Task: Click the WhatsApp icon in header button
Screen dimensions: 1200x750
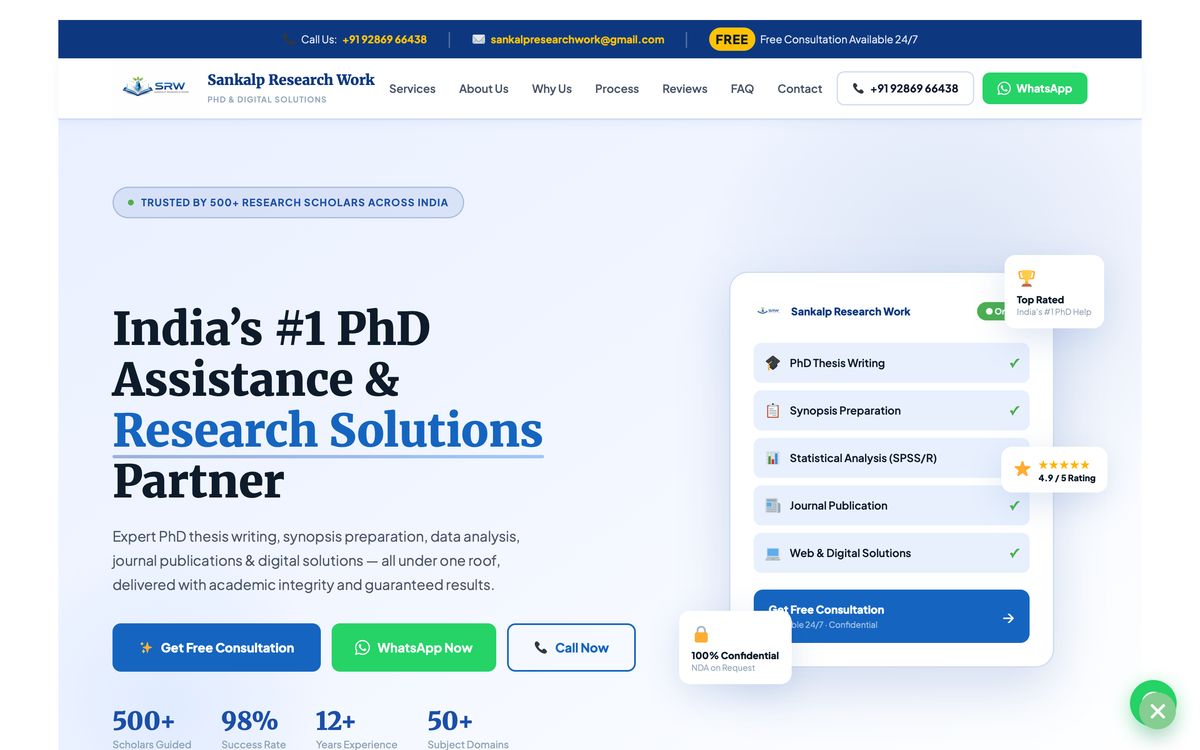Action: point(1004,88)
